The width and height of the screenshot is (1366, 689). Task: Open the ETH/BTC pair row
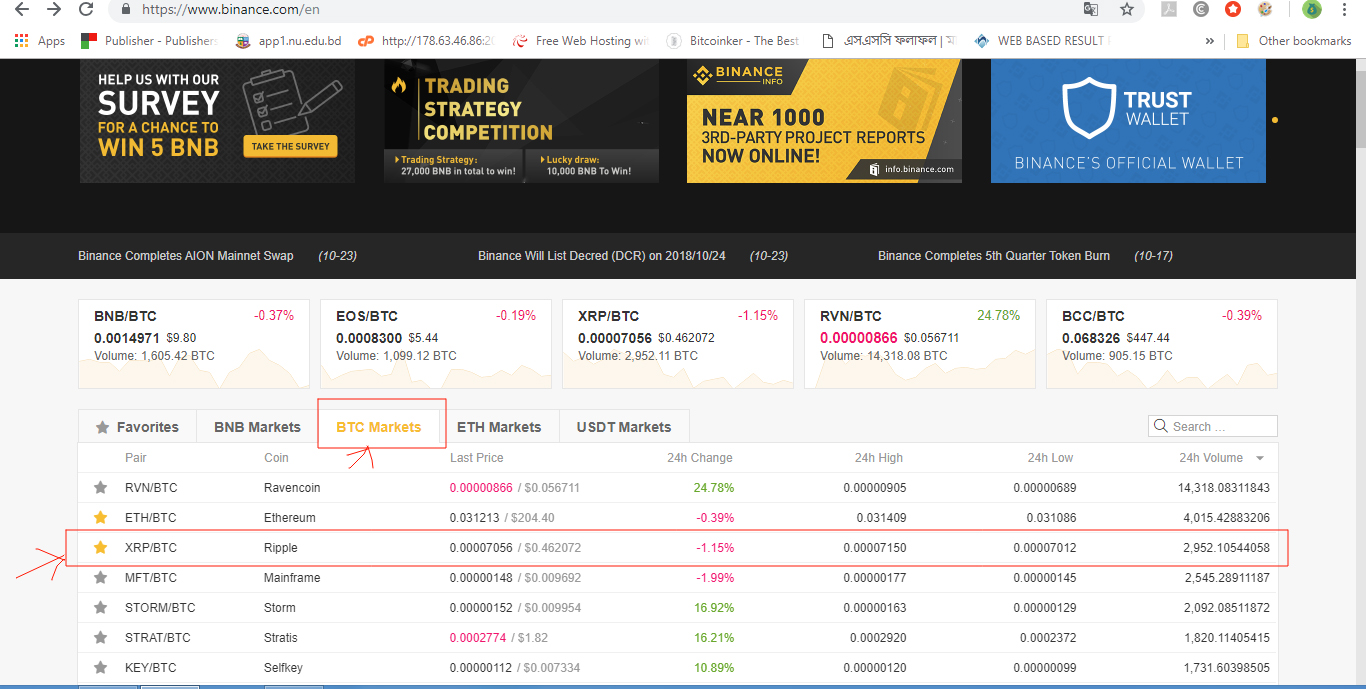(x=678, y=518)
